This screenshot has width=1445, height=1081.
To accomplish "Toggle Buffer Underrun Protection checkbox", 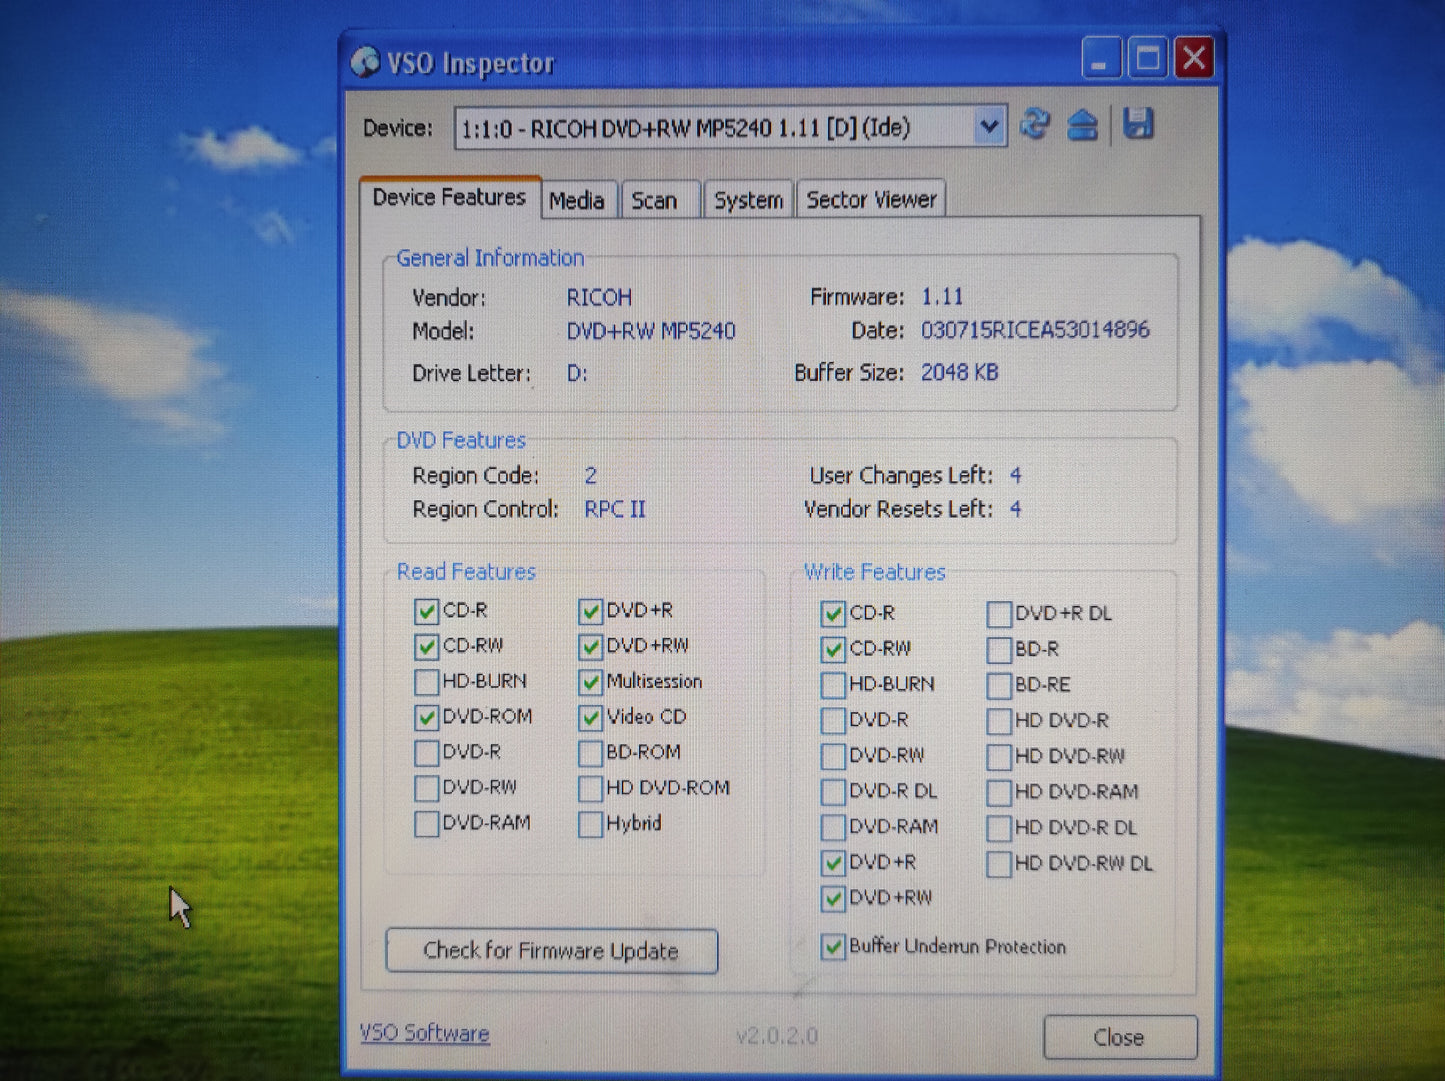I will [x=833, y=946].
